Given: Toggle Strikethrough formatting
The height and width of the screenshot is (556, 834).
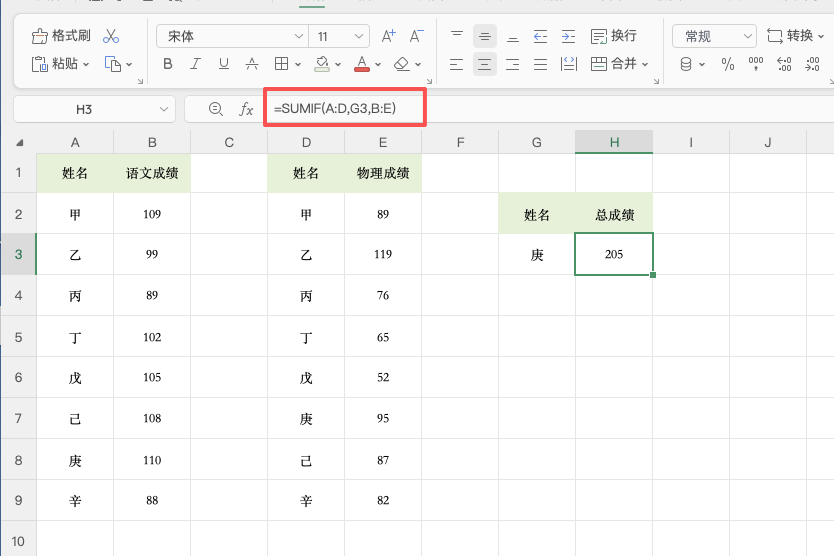Looking at the screenshot, I should [x=252, y=64].
